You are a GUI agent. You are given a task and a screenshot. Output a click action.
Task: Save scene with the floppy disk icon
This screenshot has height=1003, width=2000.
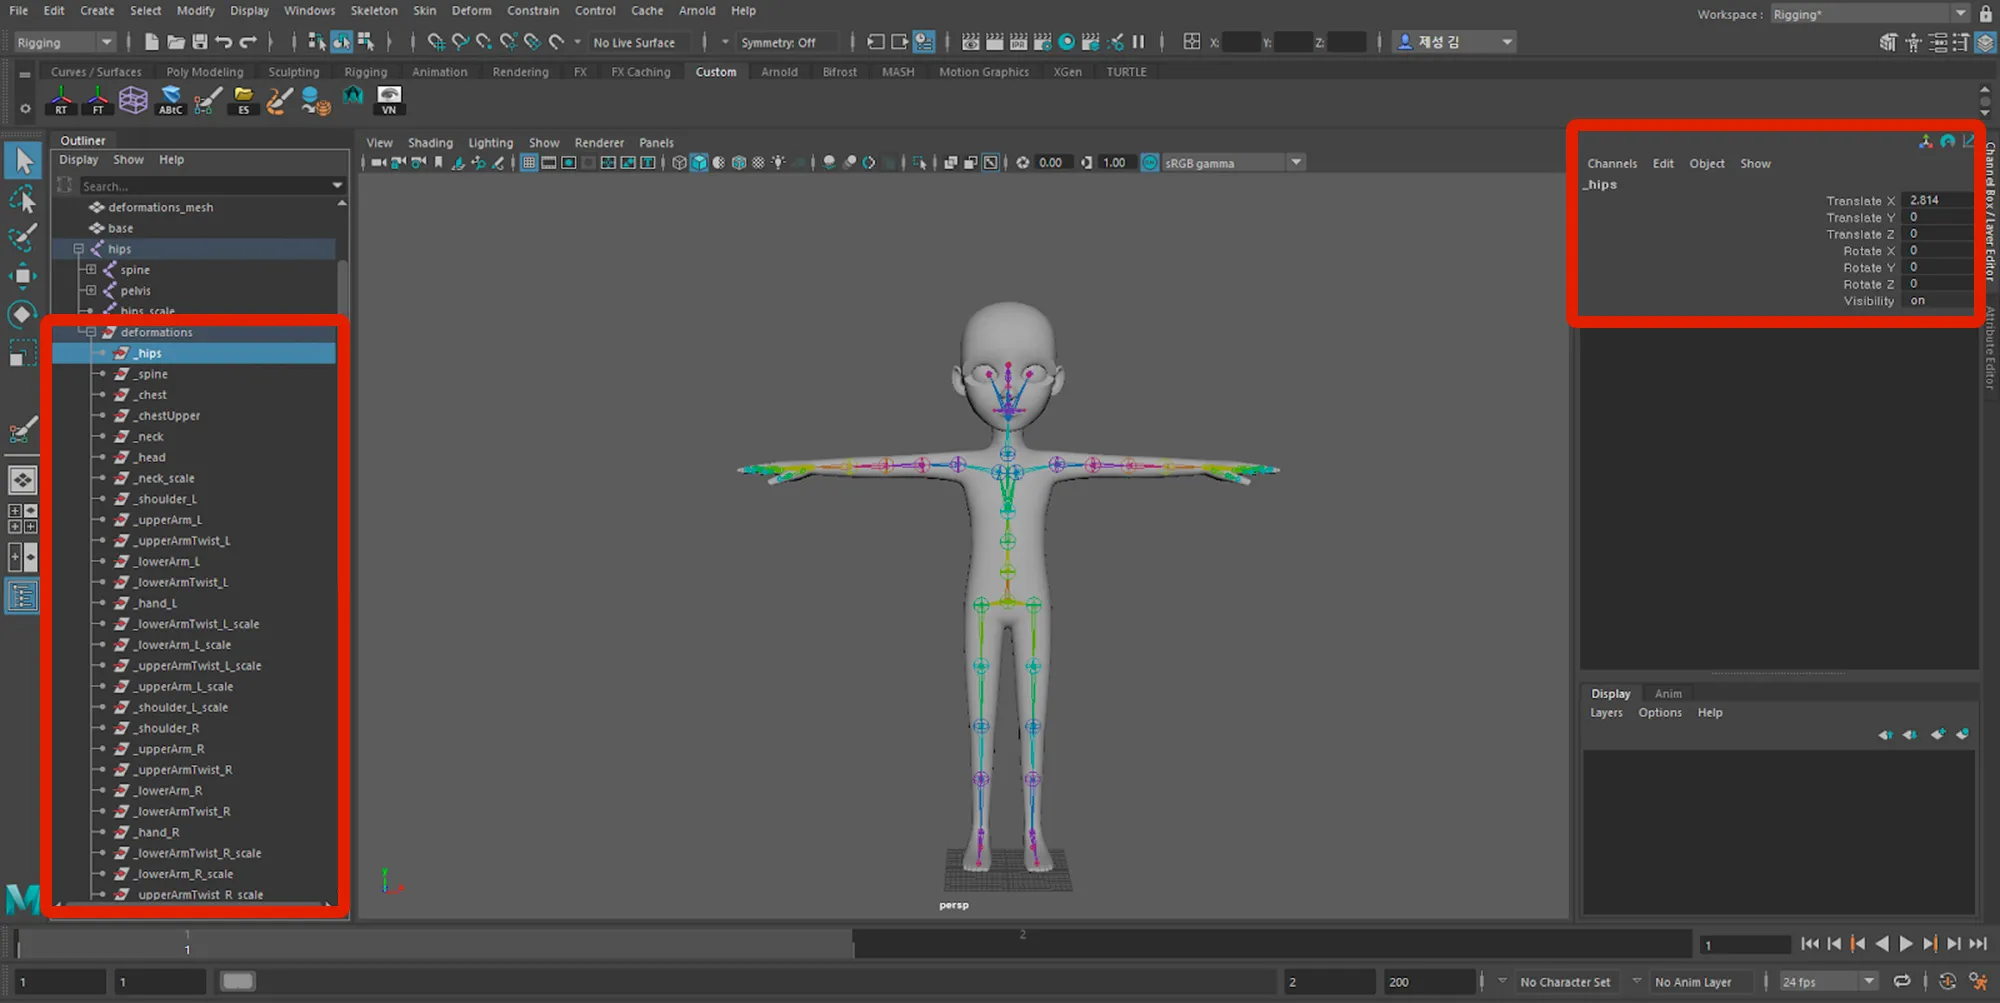(x=200, y=42)
